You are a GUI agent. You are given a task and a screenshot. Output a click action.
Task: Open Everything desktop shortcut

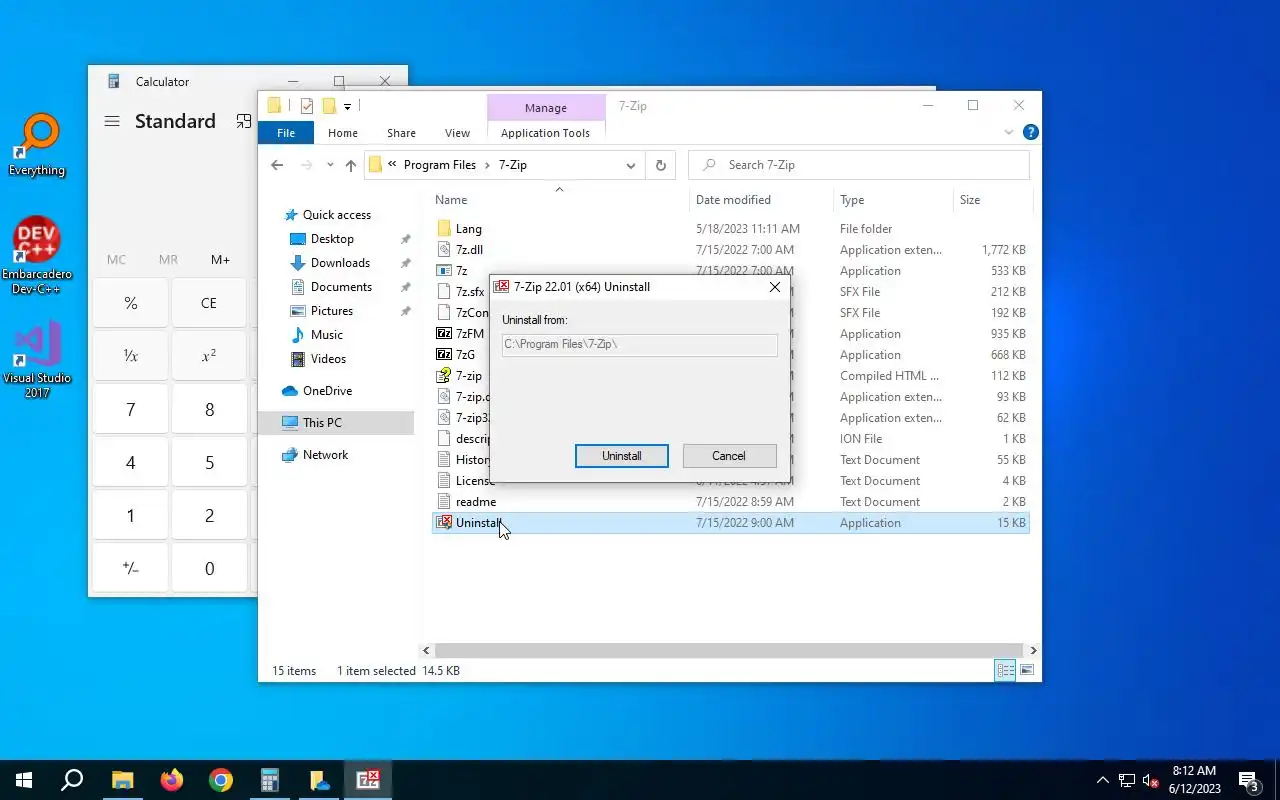(x=37, y=145)
